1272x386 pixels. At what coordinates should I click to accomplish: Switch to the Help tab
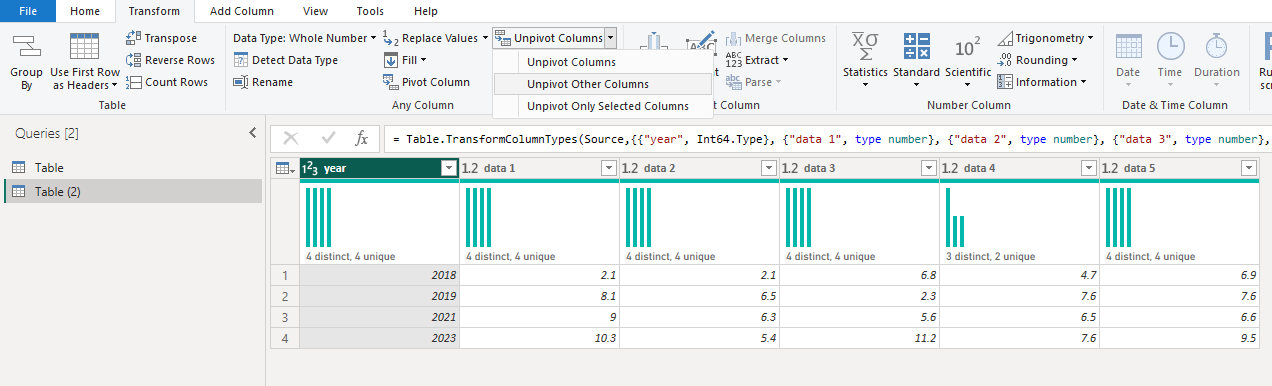point(426,11)
